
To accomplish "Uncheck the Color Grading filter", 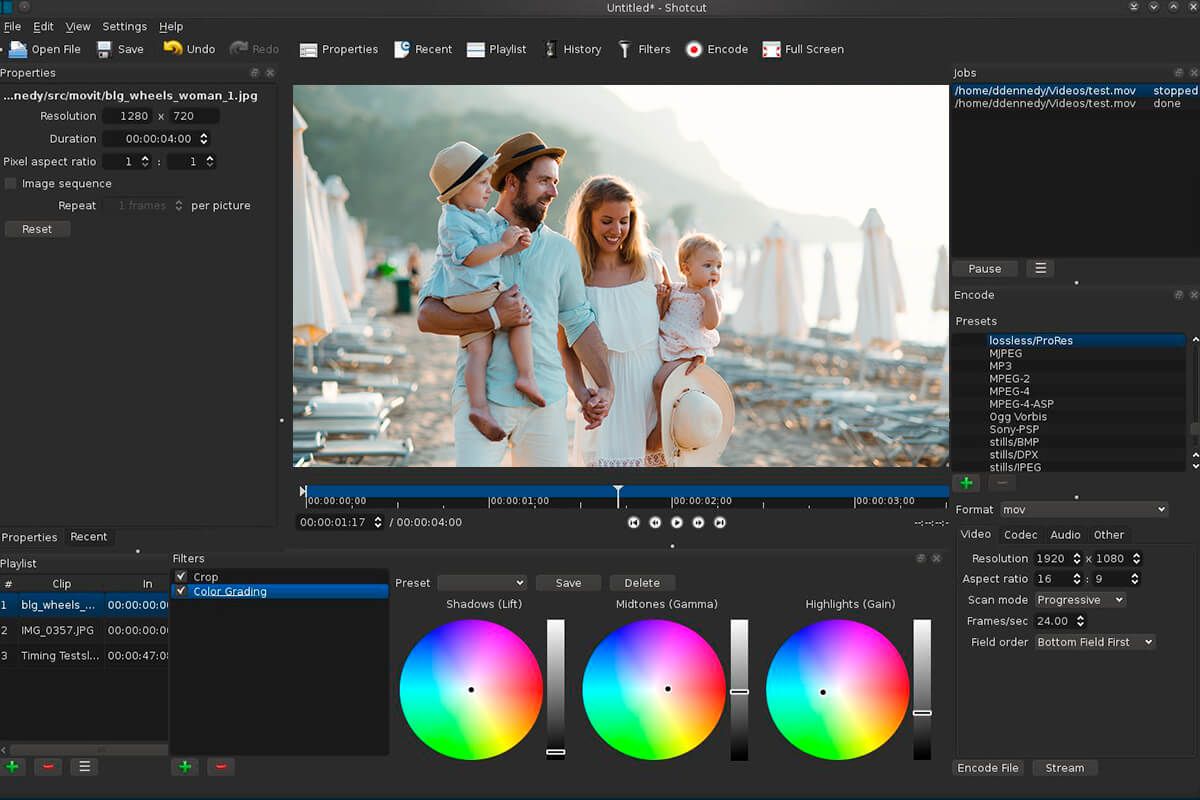I will (181, 591).
